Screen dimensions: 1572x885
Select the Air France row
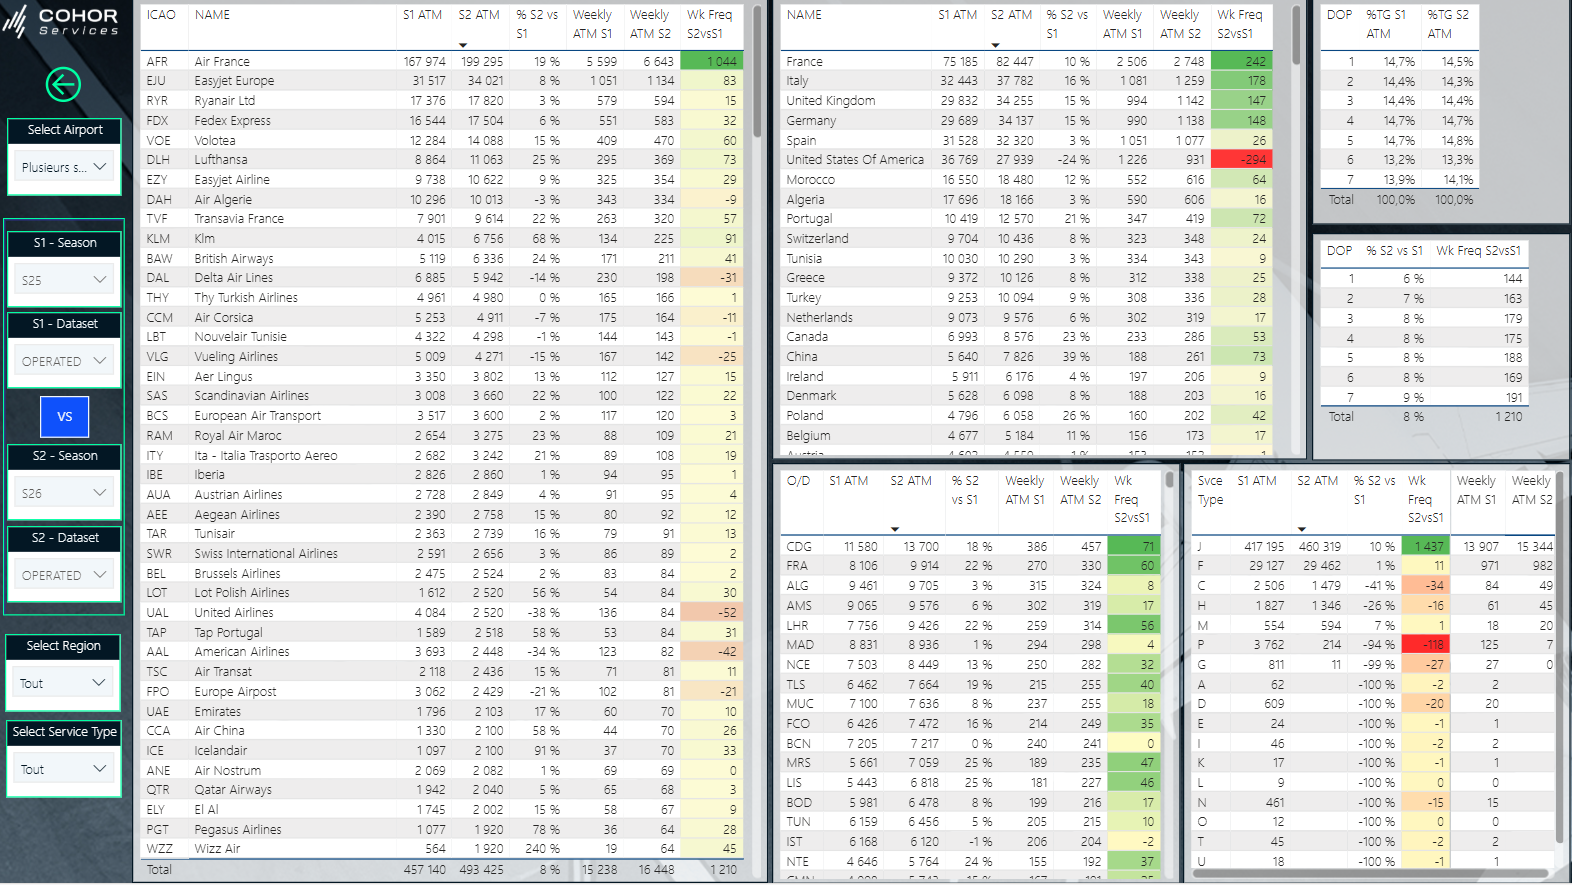222,62
